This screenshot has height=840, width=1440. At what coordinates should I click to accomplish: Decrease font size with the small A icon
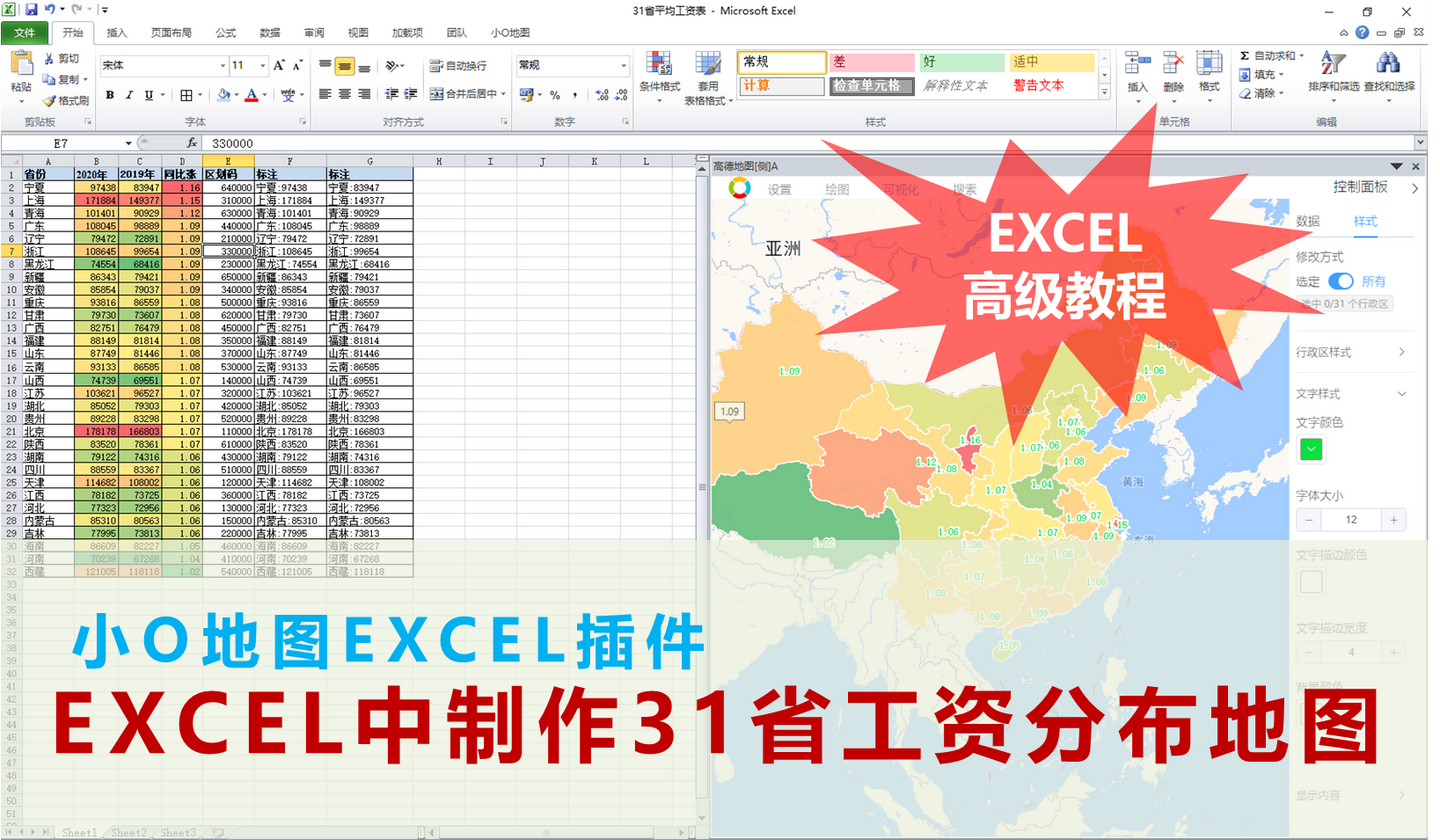pos(299,65)
